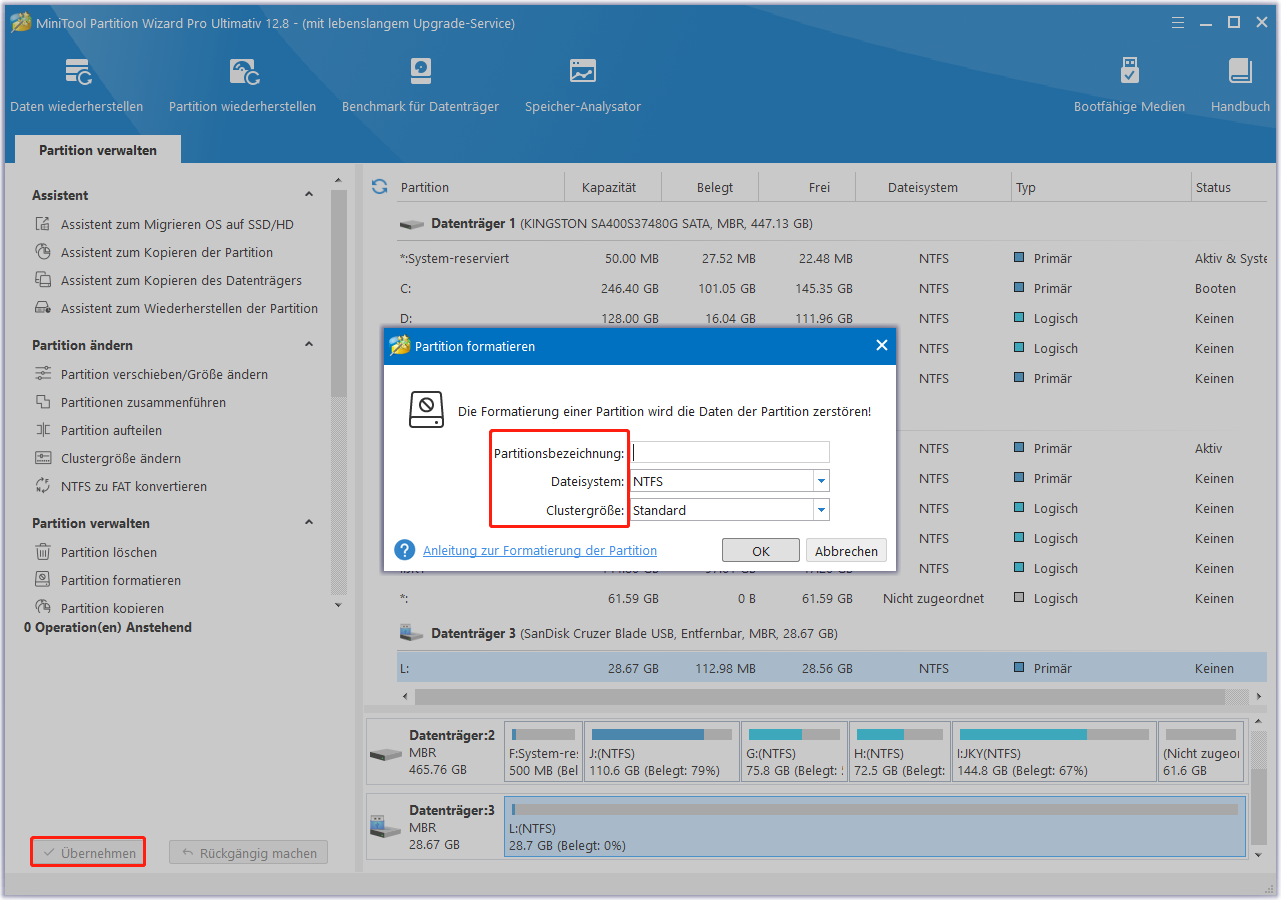The height and width of the screenshot is (900, 1281).
Task: Choose Clustergröße ändern
Action: point(121,459)
